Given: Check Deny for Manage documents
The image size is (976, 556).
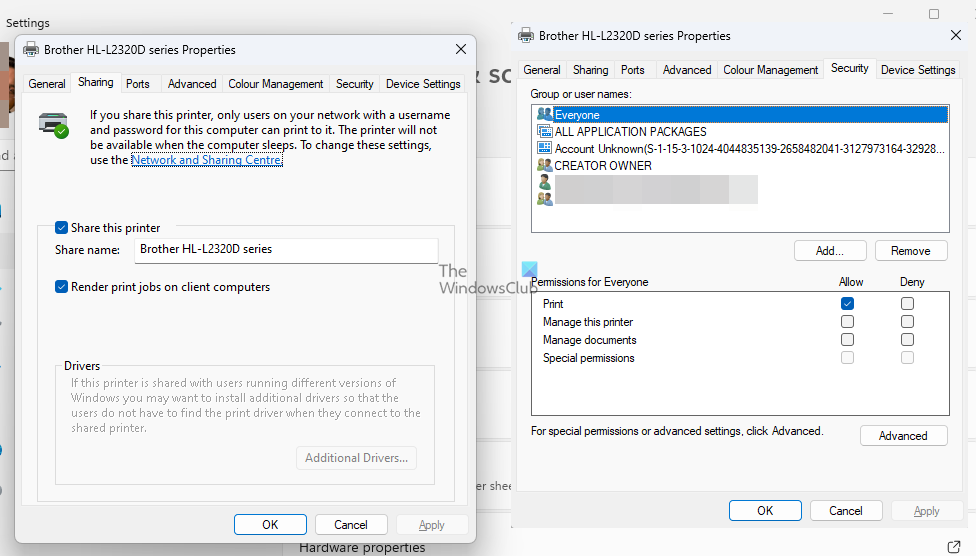Looking at the screenshot, I should pyautogui.click(x=908, y=340).
